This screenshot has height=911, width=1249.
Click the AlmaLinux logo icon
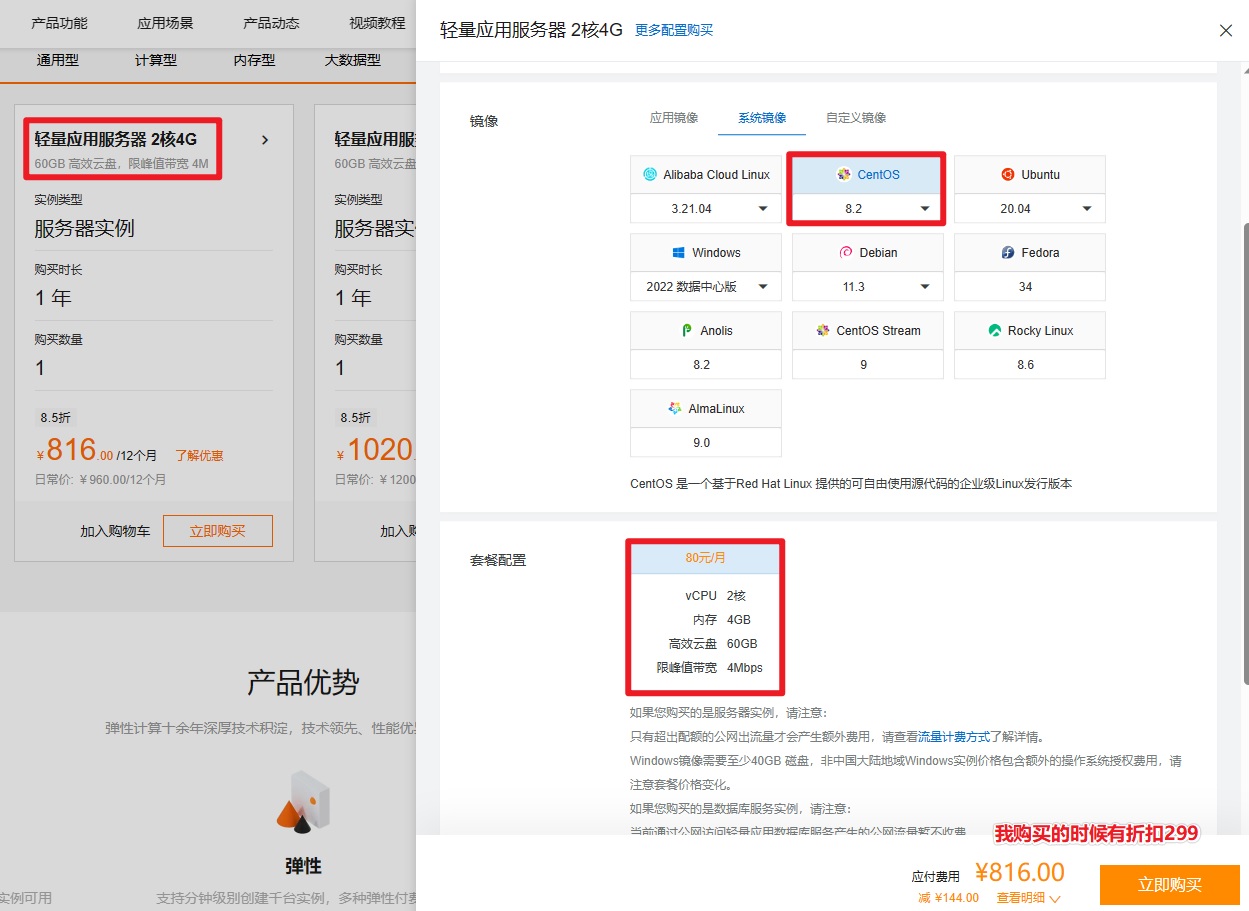point(674,409)
